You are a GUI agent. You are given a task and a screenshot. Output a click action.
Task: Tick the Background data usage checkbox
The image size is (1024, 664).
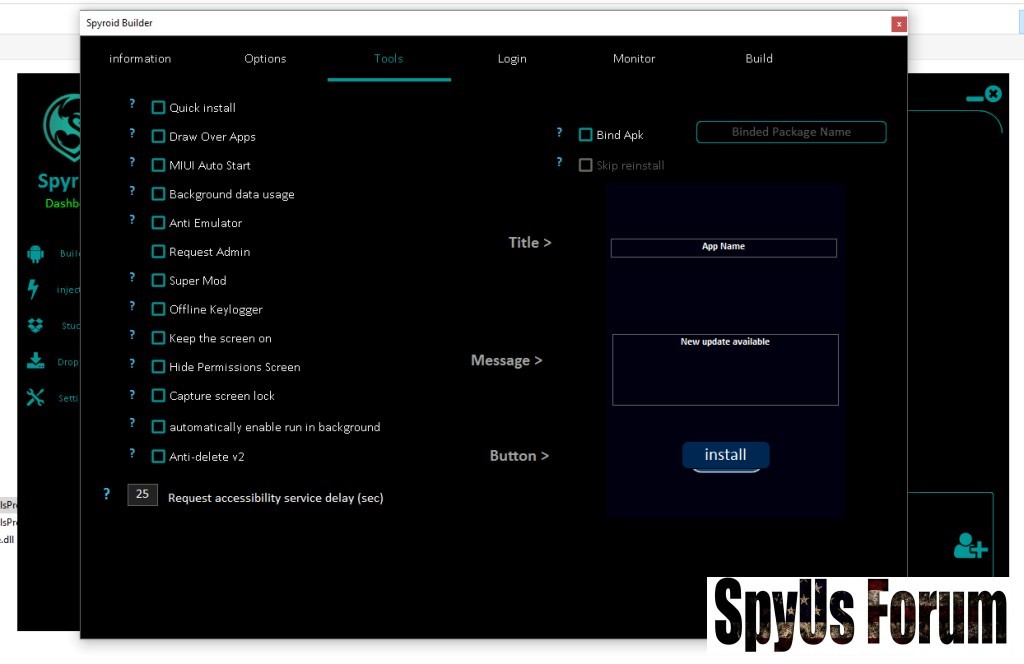(x=158, y=194)
